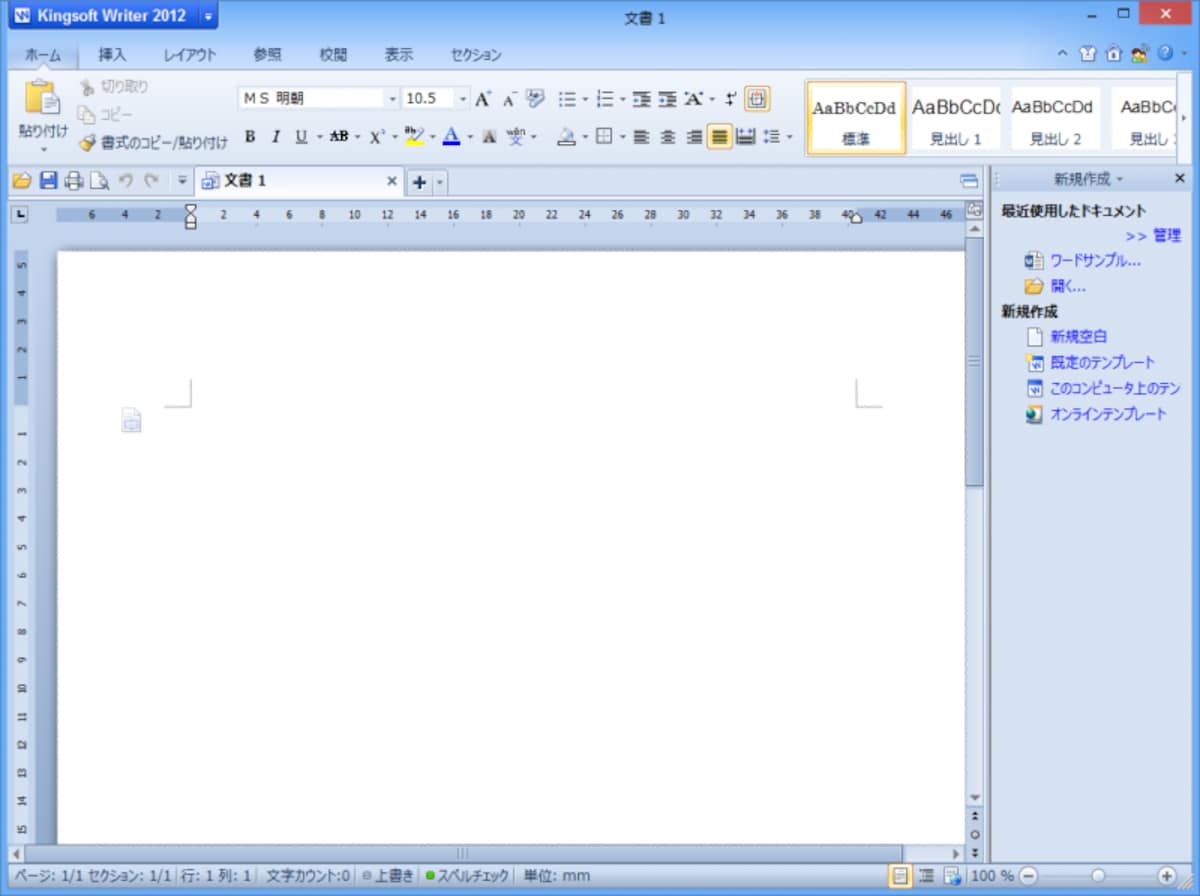
Task: Click the strikethrough AB icon
Action: pos(339,136)
